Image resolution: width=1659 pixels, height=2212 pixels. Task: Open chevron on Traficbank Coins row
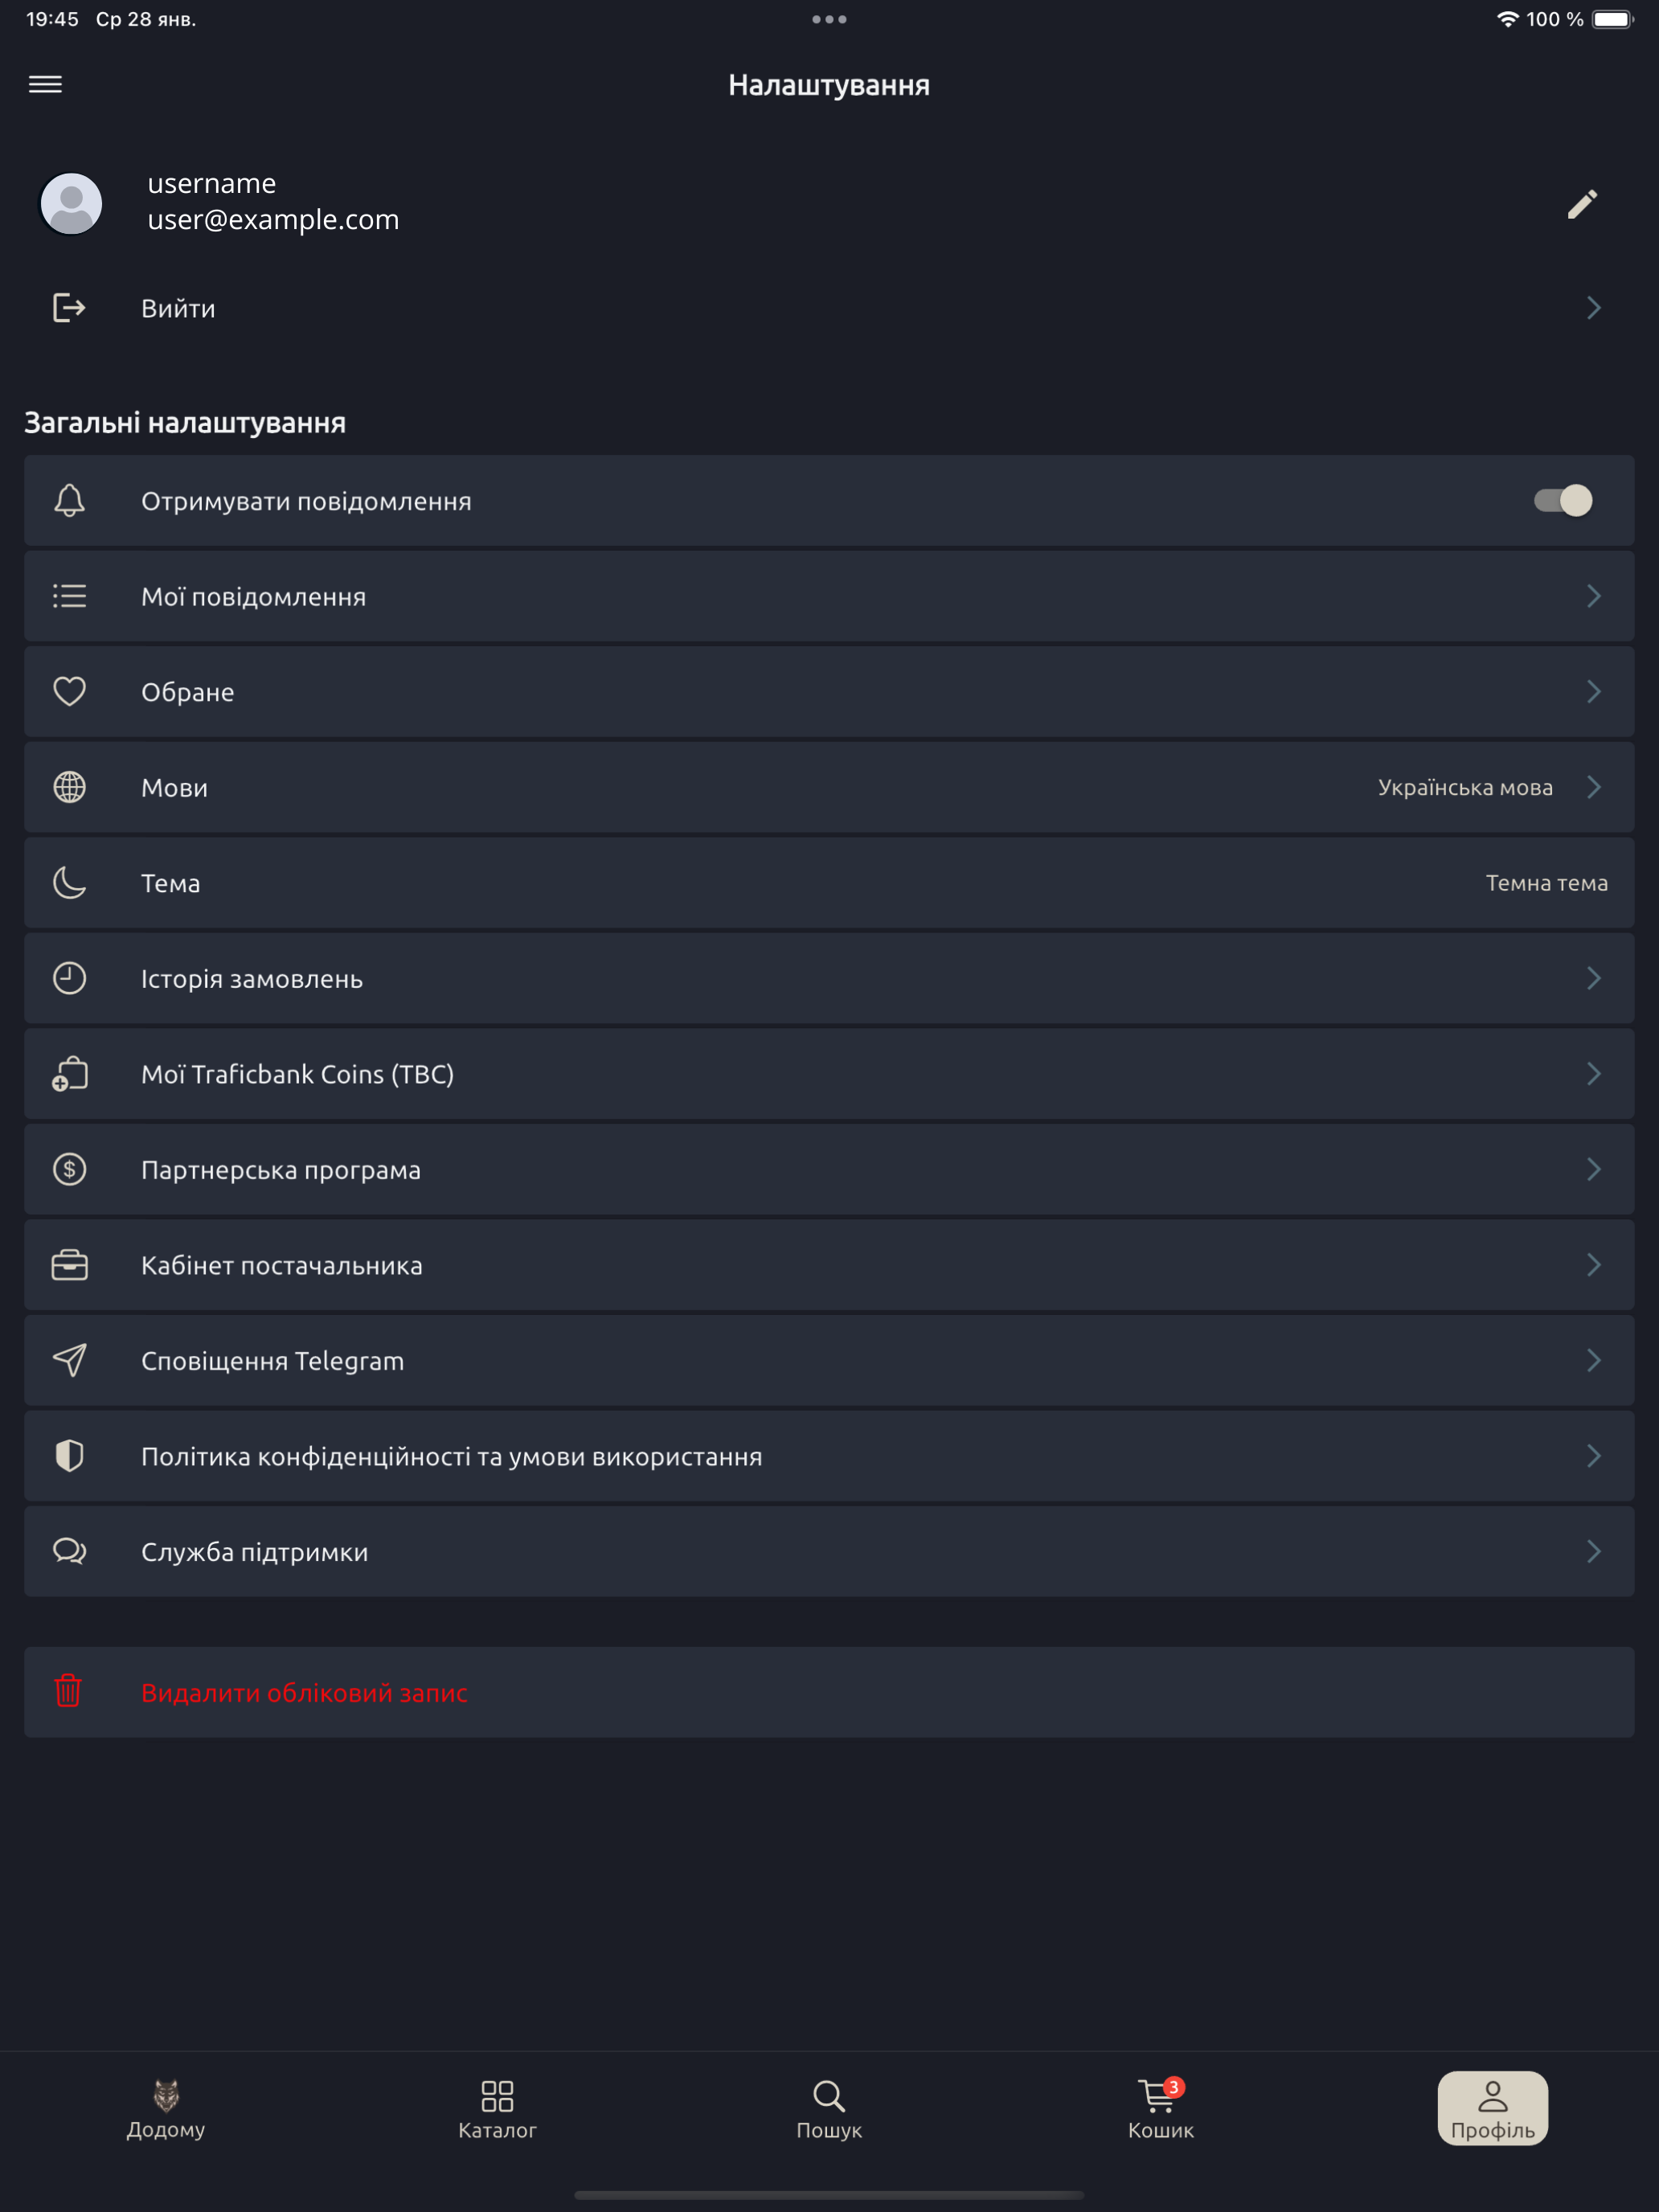click(1594, 1074)
